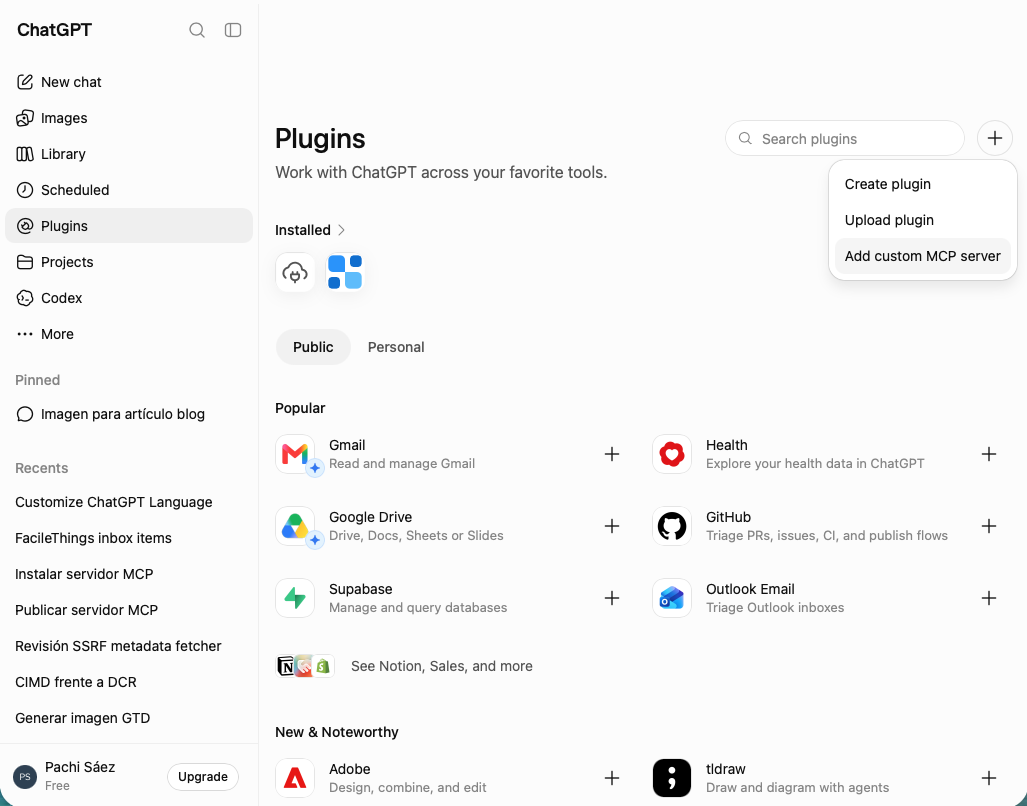Click the ChatGPT logo title
The image size is (1027, 806).
click(54, 30)
